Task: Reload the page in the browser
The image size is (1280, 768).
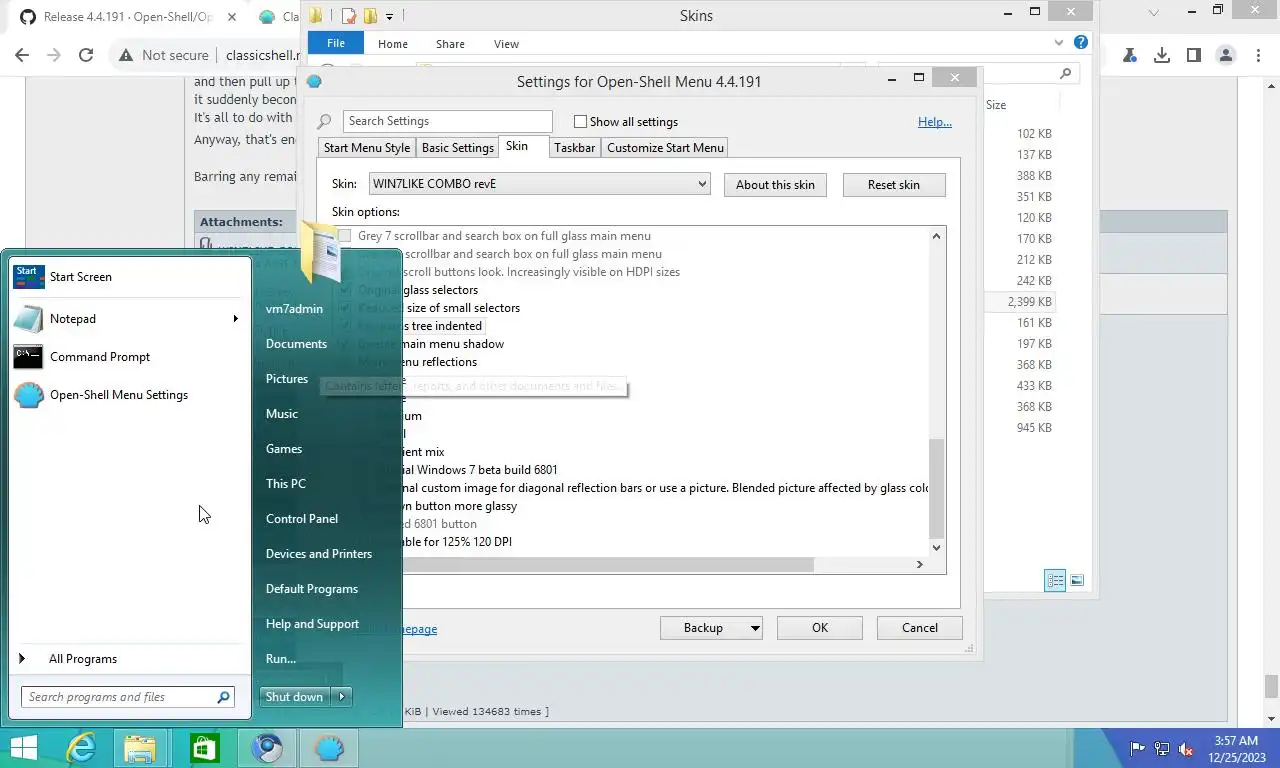Action: [86, 55]
